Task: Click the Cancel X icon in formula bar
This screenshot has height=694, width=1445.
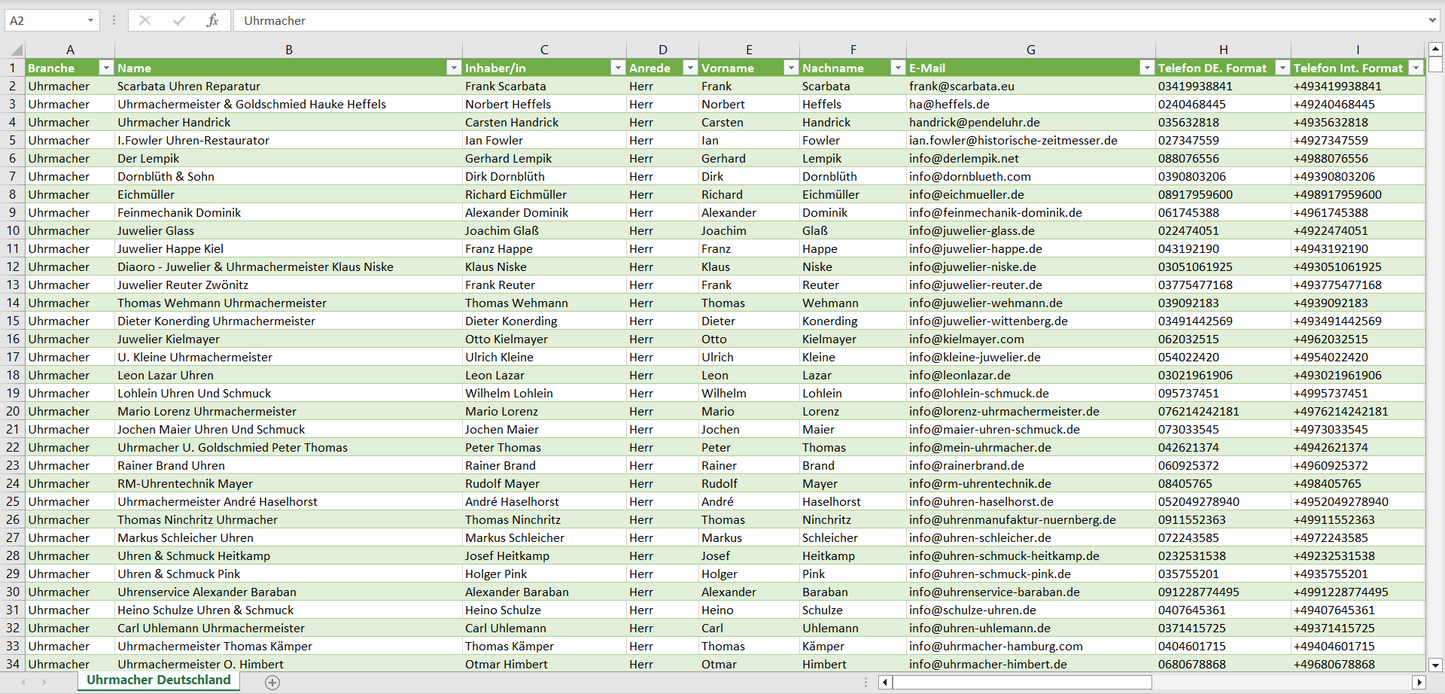Action: click(145, 20)
